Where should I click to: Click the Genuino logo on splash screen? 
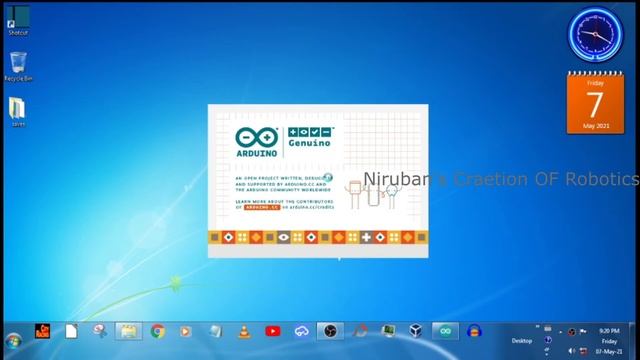coord(311,137)
